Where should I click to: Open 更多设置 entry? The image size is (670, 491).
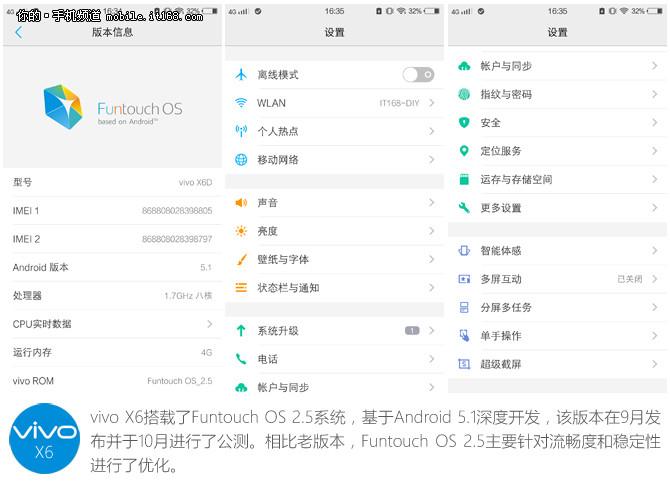[558, 208]
